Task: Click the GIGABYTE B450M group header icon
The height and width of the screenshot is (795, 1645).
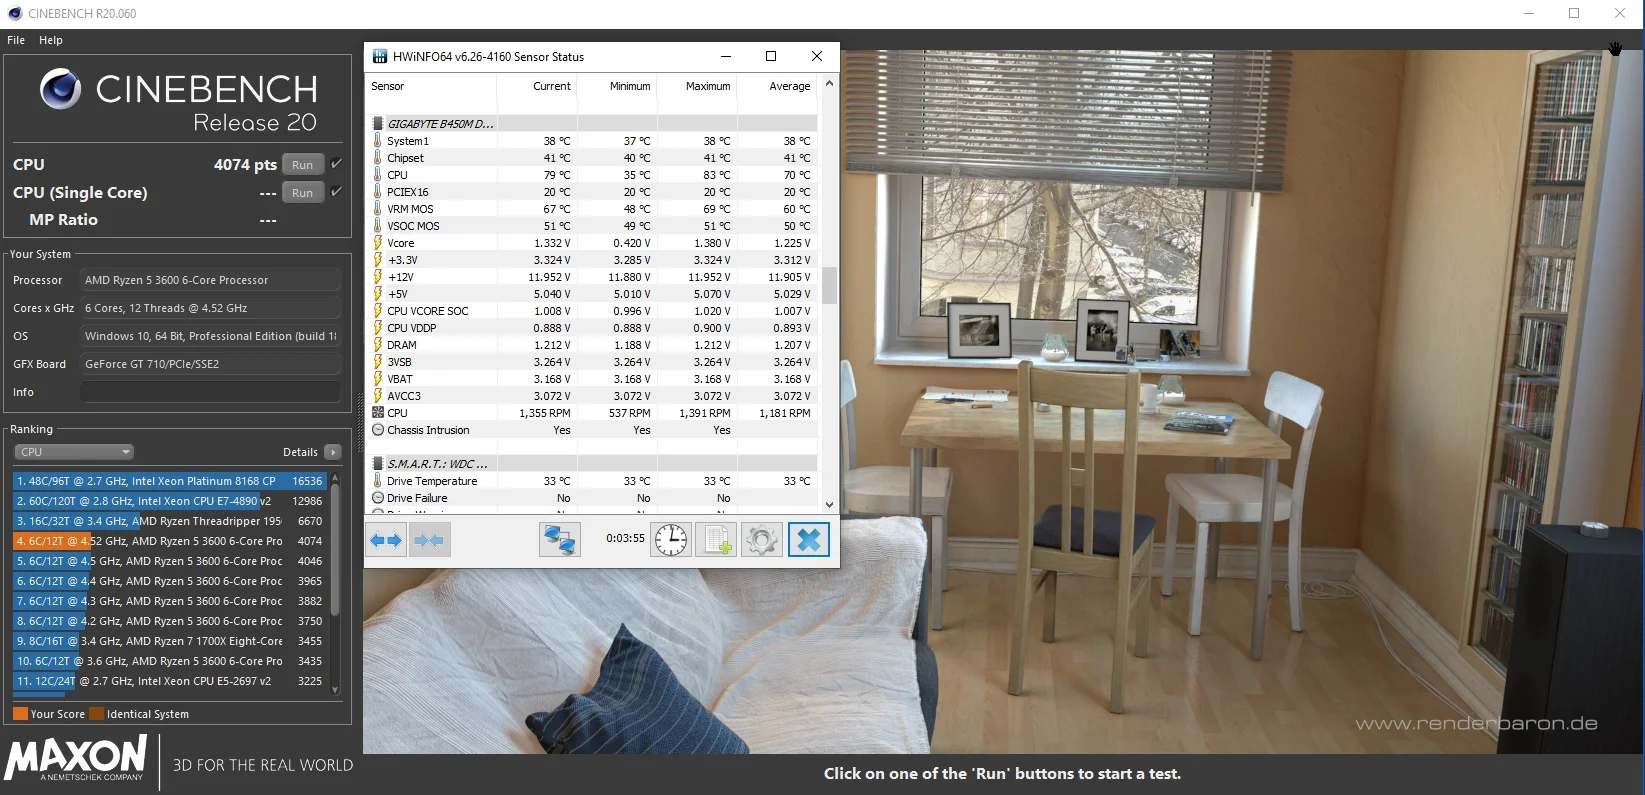Action: tap(378, 124)
